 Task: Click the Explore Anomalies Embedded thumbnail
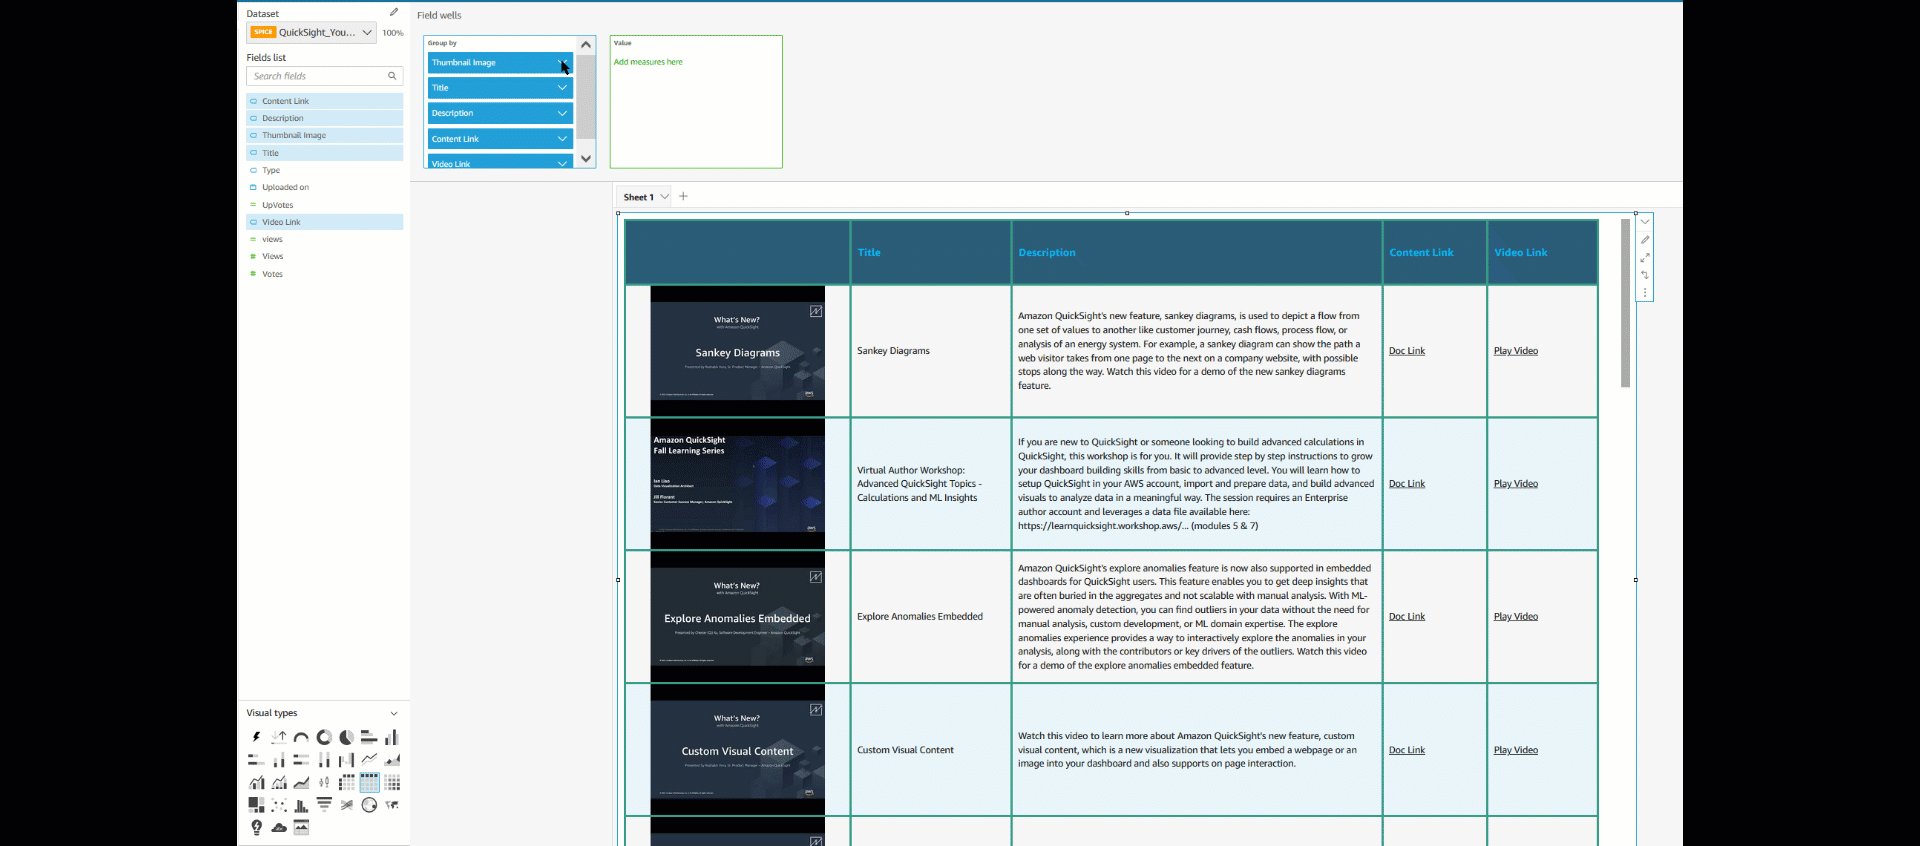click(x=738, y=617)
